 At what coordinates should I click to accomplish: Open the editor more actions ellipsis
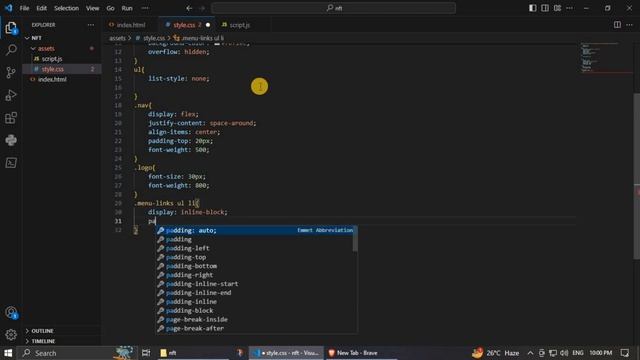(629, 25)
